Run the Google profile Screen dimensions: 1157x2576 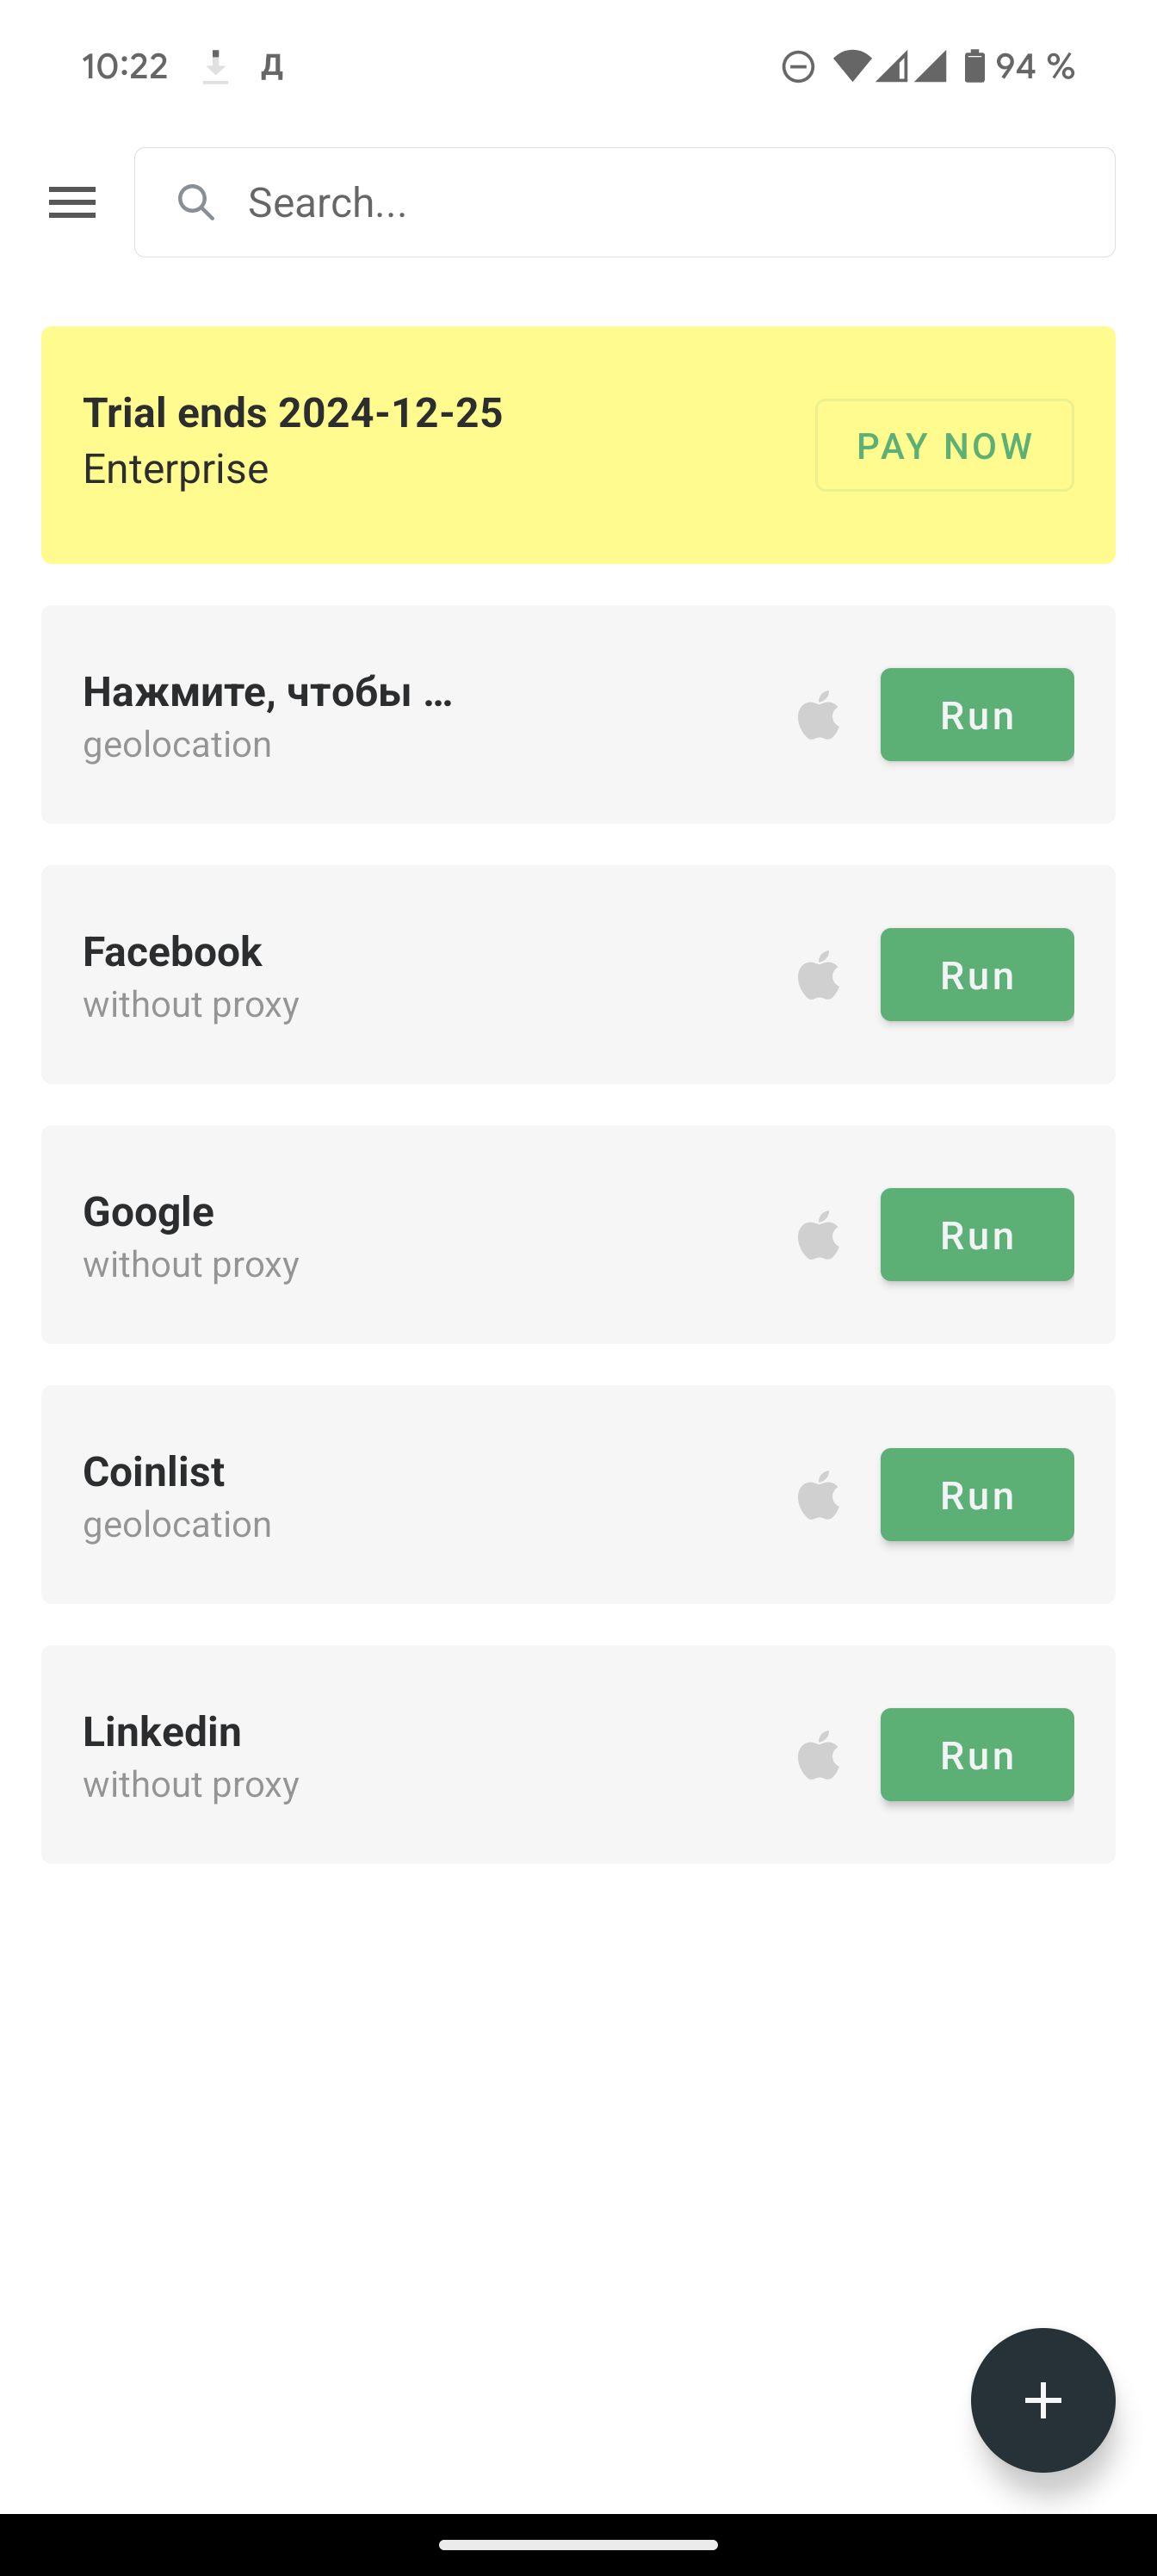point(977,1235)
